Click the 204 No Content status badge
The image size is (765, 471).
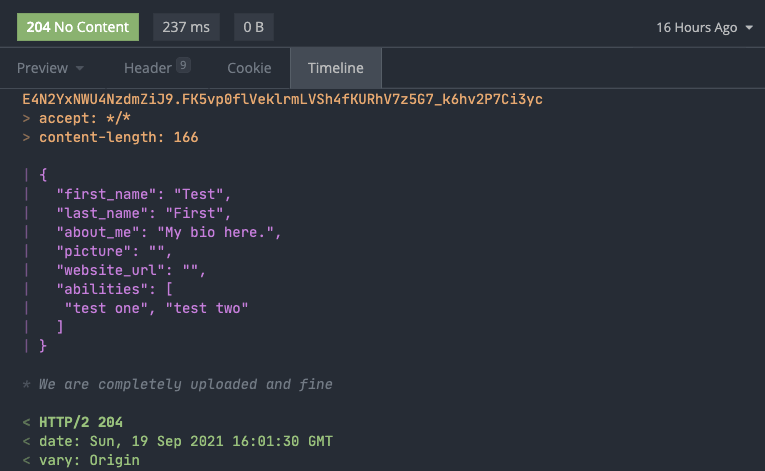coord(78,27)
